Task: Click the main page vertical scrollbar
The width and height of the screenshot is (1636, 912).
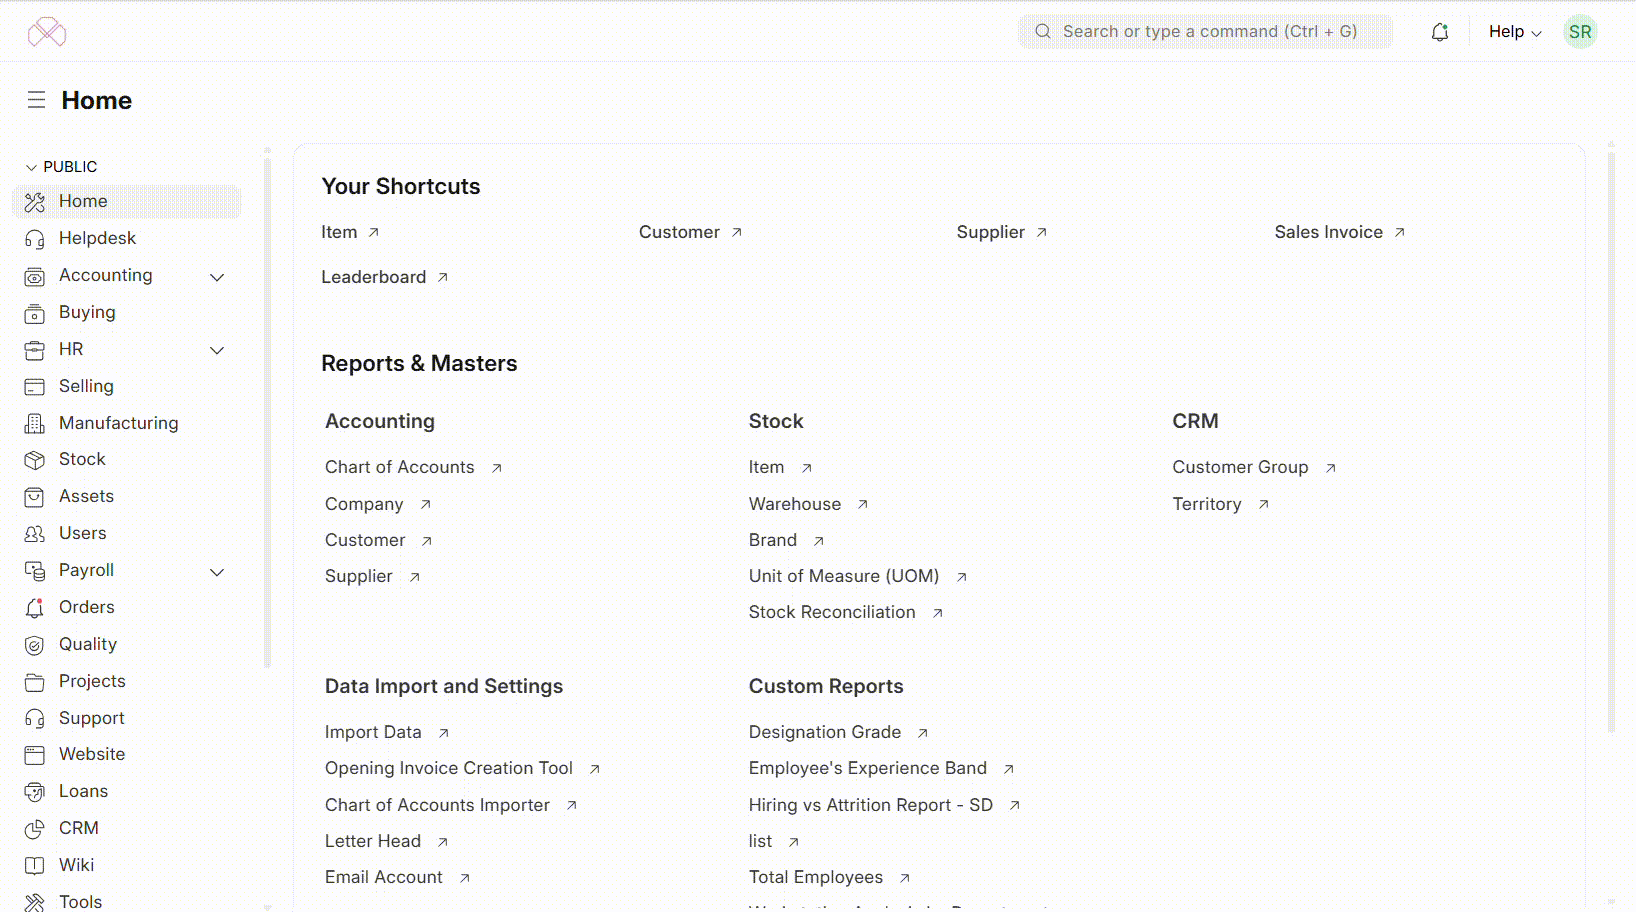Action: tap(1611, 440)
